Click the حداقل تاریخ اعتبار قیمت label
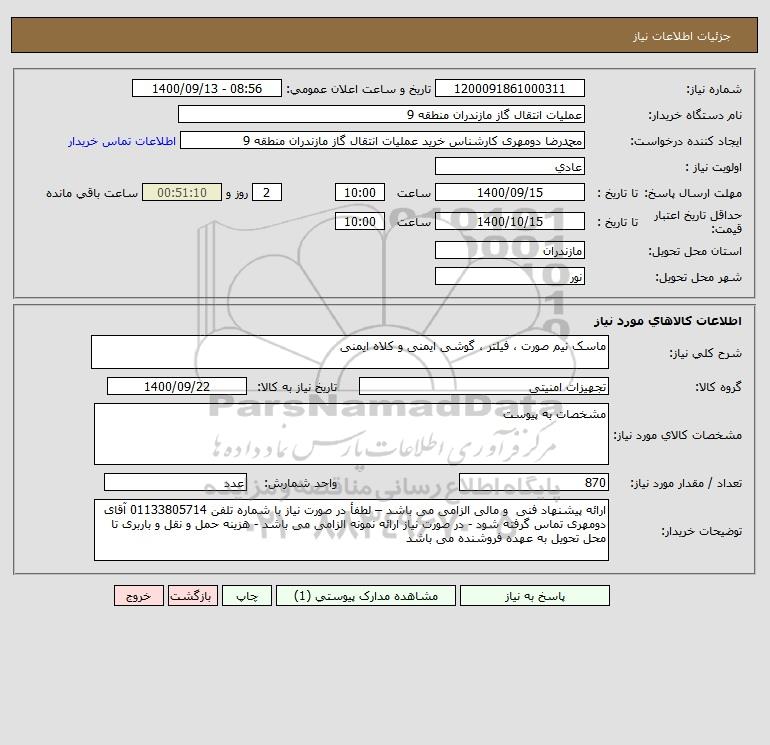This screenshot has height=745, width=770. [698, 222]
